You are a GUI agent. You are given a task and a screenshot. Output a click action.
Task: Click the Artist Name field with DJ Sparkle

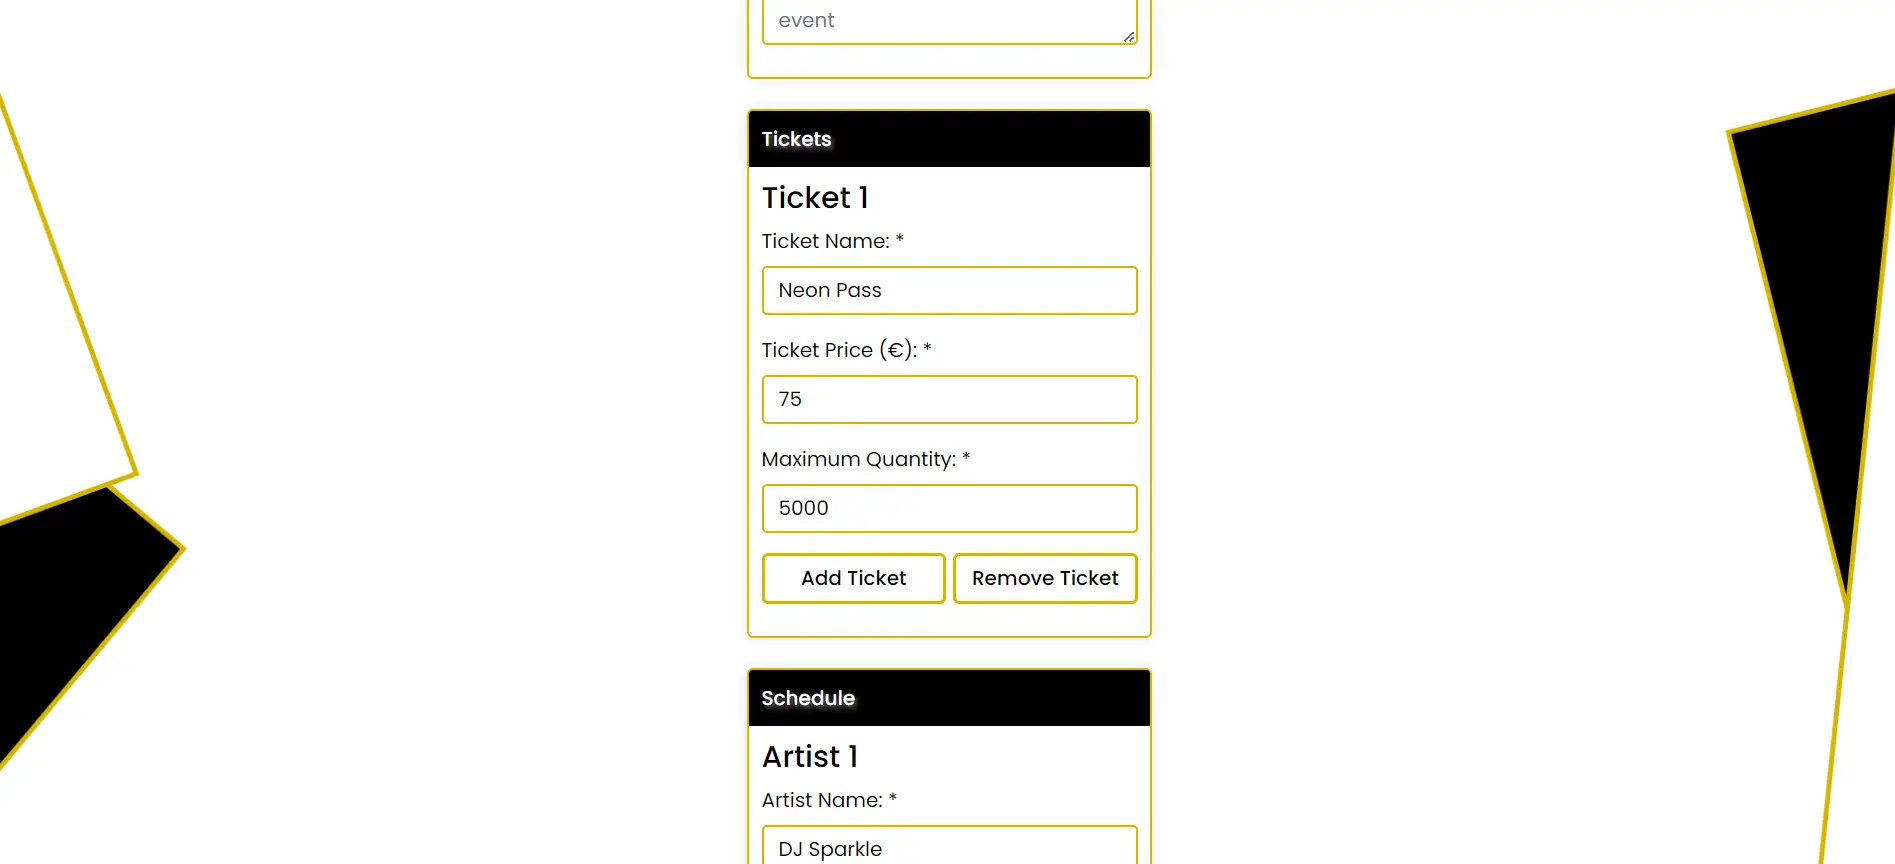[948, 846]
